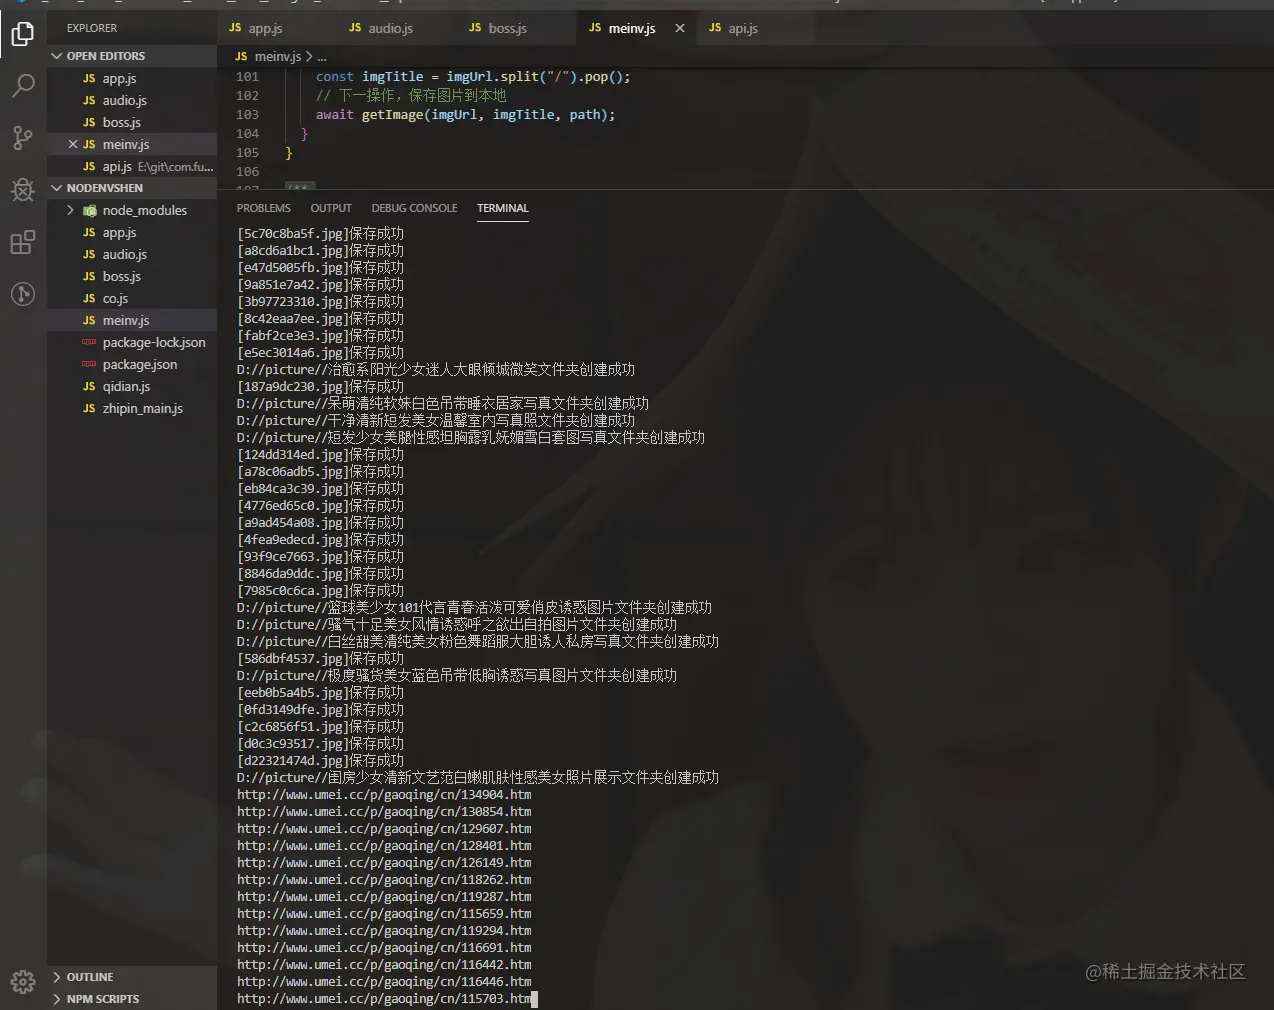
Task: Expand the NPM Scripts section
Action: point(132,999)
